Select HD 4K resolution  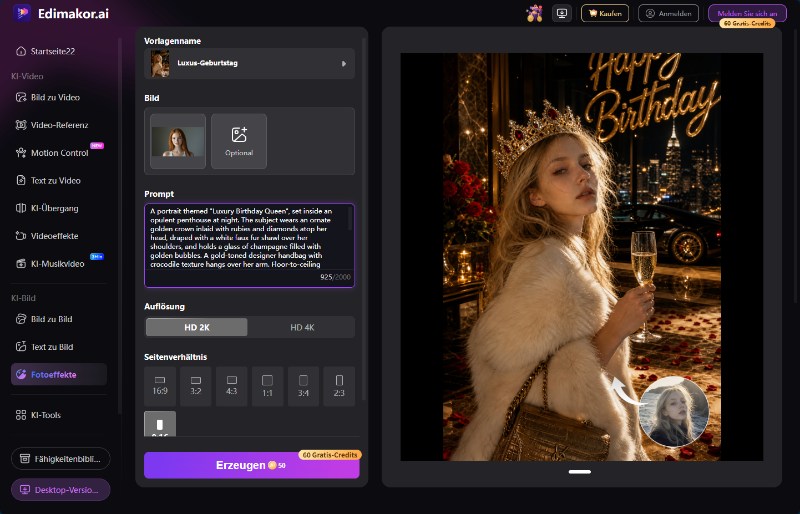point(302,327)
